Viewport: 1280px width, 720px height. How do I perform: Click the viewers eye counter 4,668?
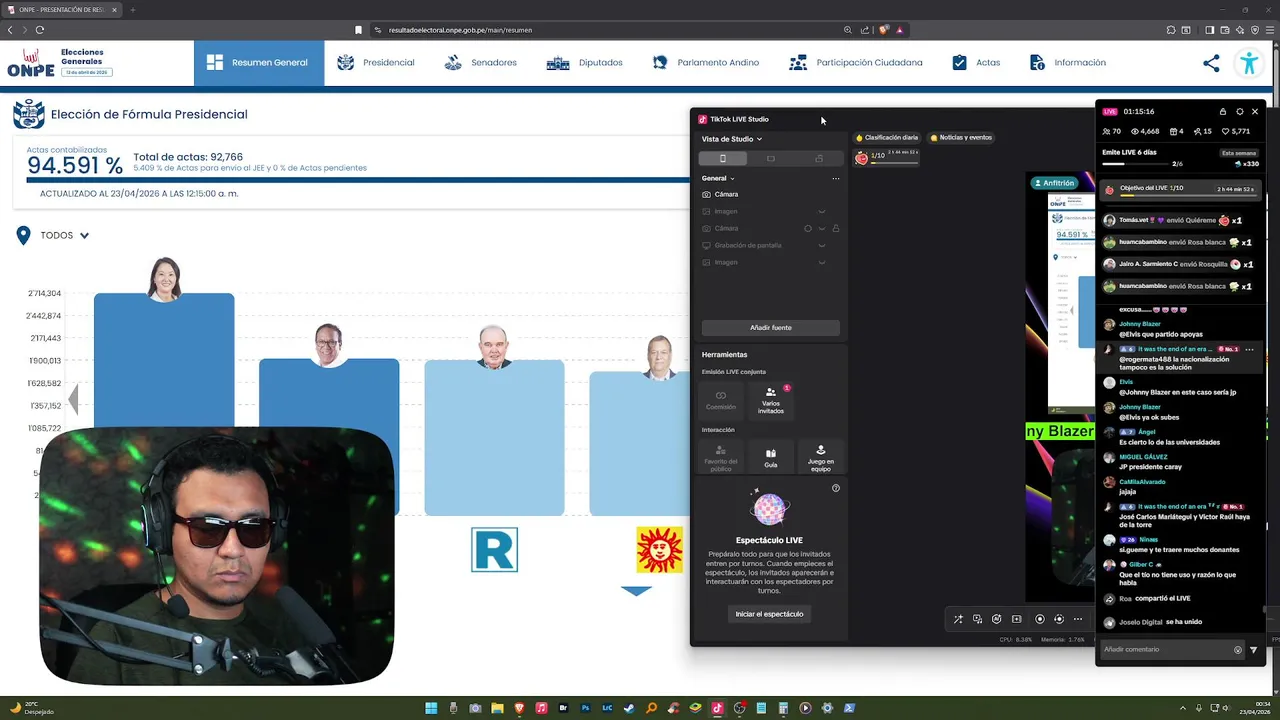[x=1145, y=131]
